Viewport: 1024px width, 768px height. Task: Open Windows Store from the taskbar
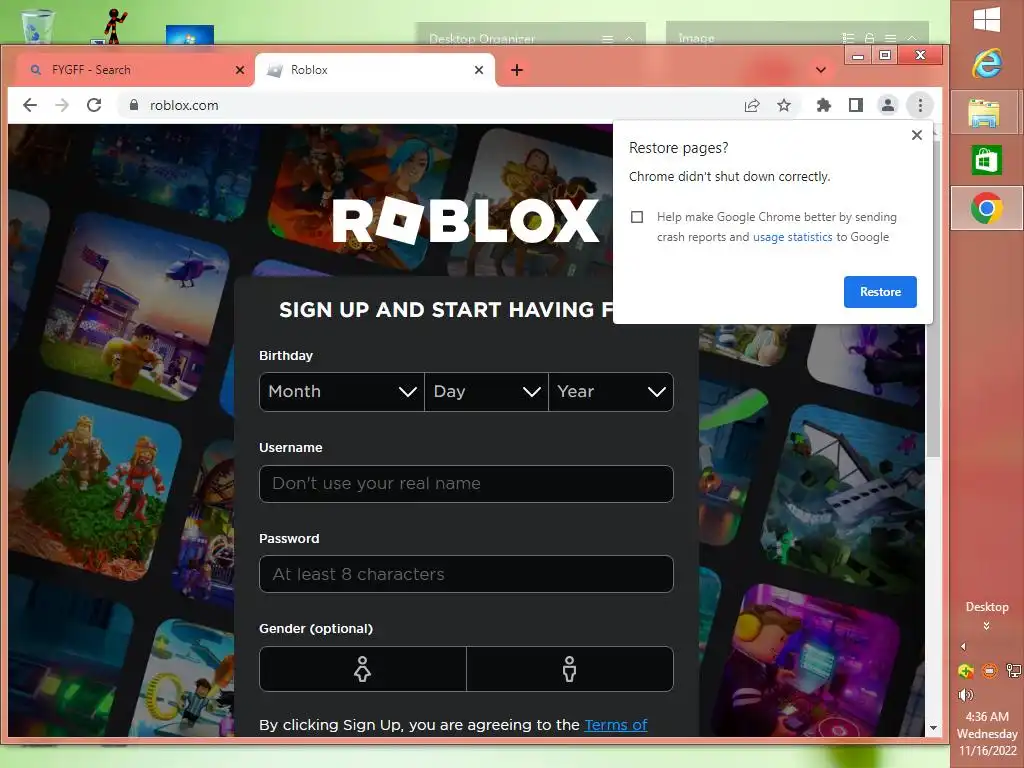[x=986, y=160]
